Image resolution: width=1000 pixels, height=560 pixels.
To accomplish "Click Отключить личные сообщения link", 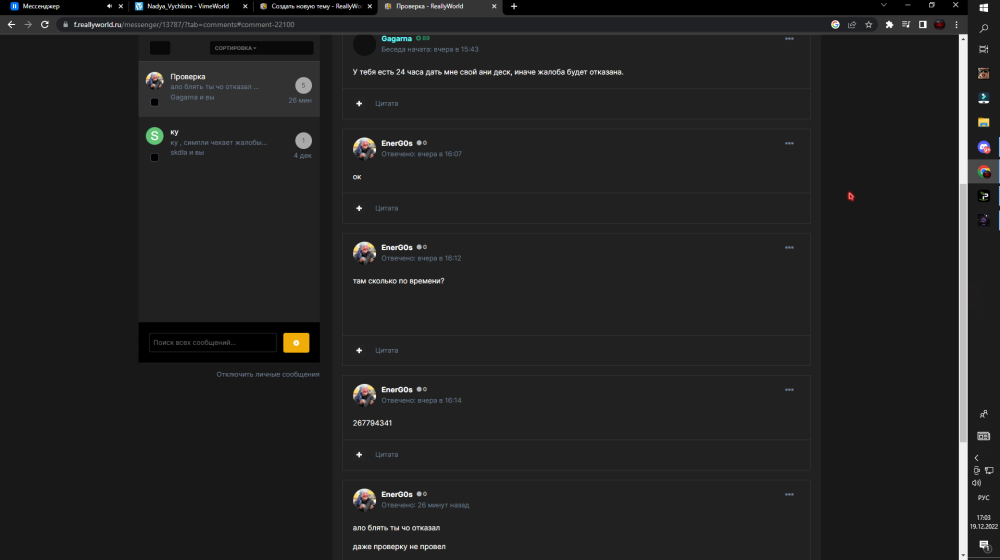I will pos(268,374).
